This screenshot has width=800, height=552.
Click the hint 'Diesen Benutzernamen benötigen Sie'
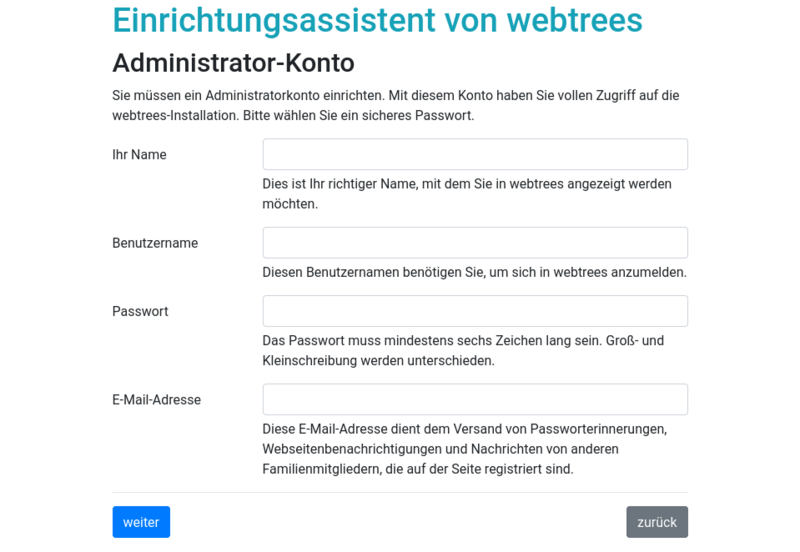click(474, 272)
